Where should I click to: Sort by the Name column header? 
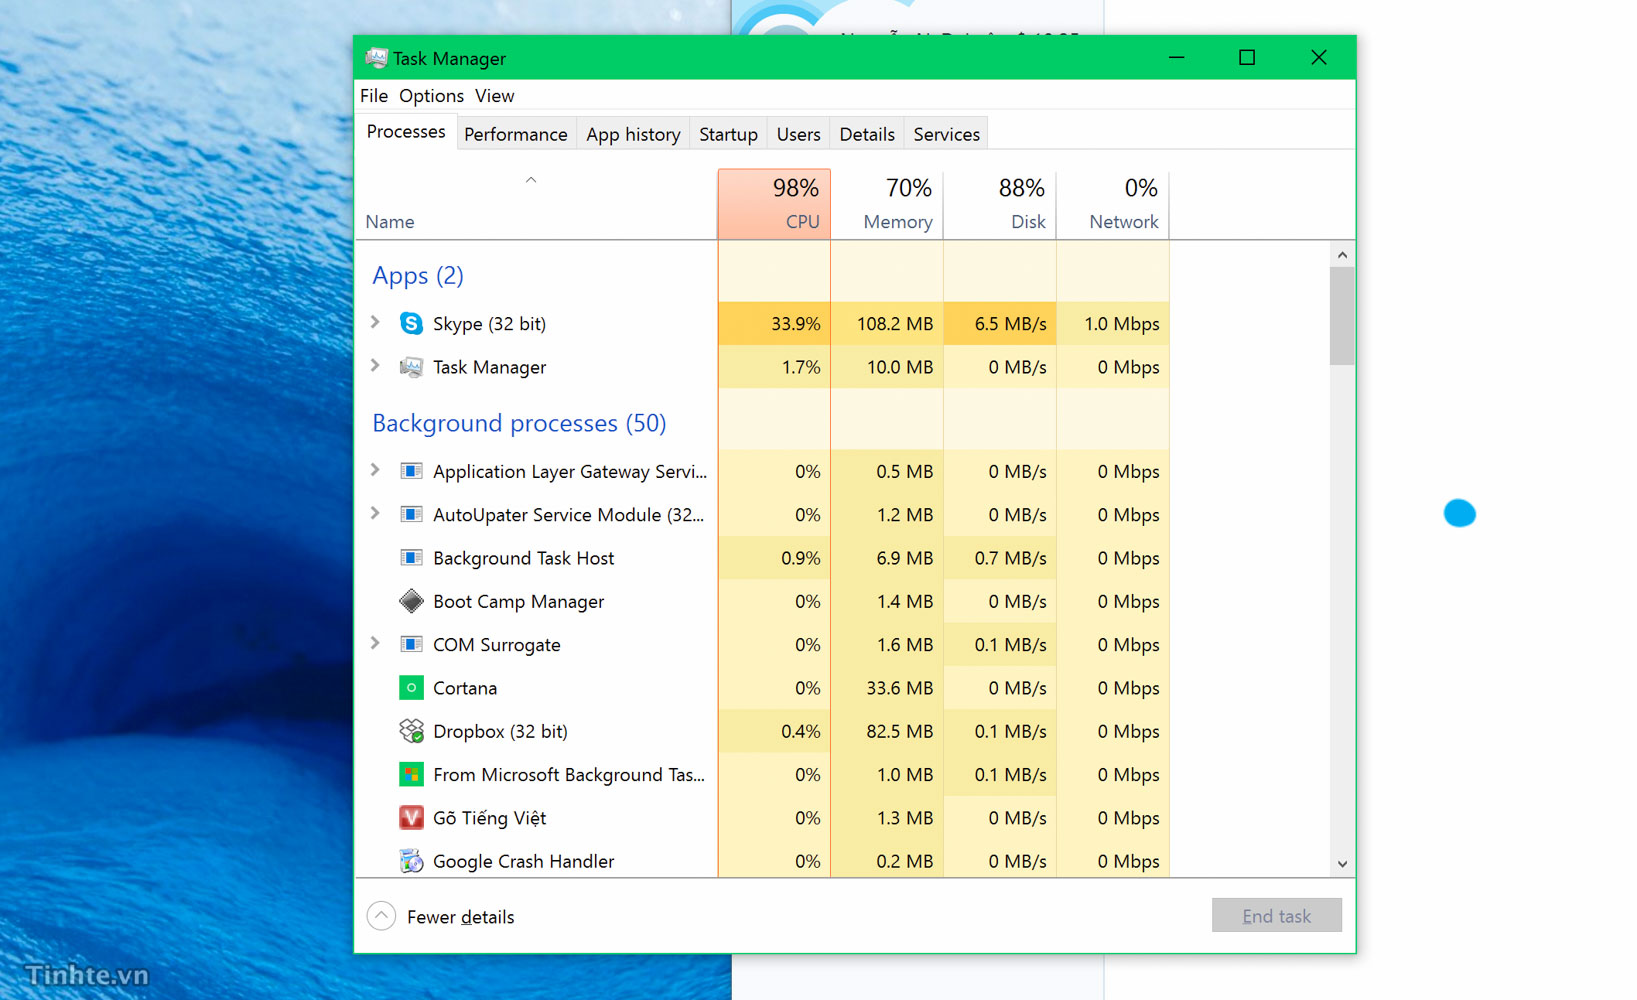click(536, 204)
